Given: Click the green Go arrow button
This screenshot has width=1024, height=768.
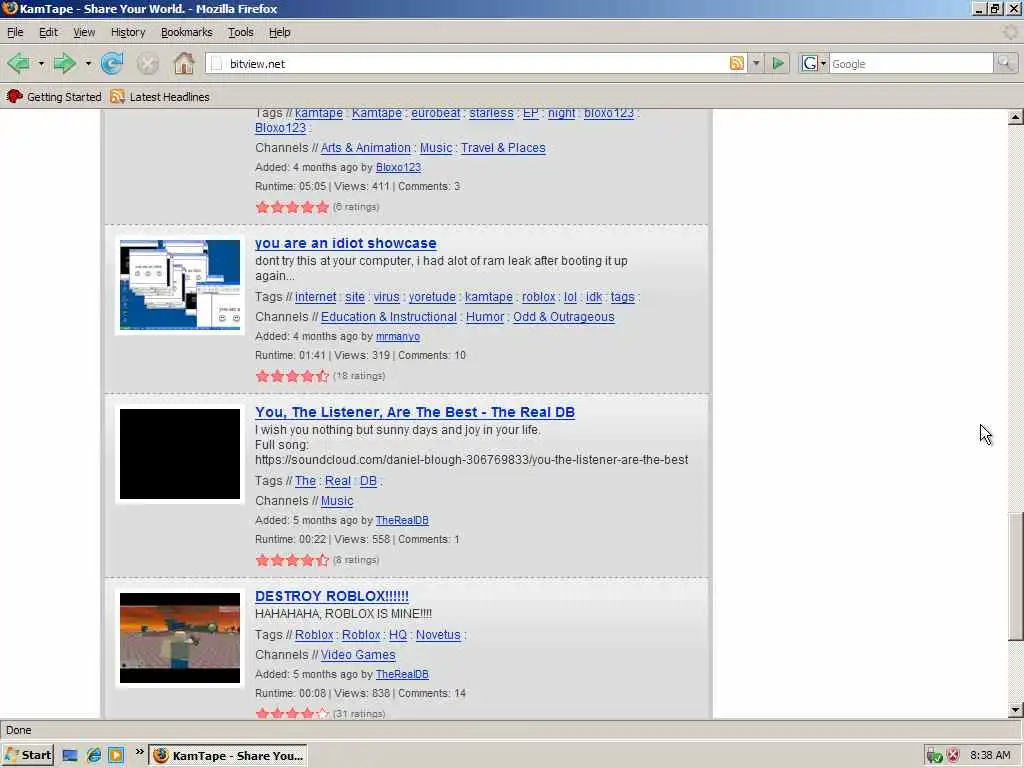Looking at the screenshot, I should click(x=778, y=63).
